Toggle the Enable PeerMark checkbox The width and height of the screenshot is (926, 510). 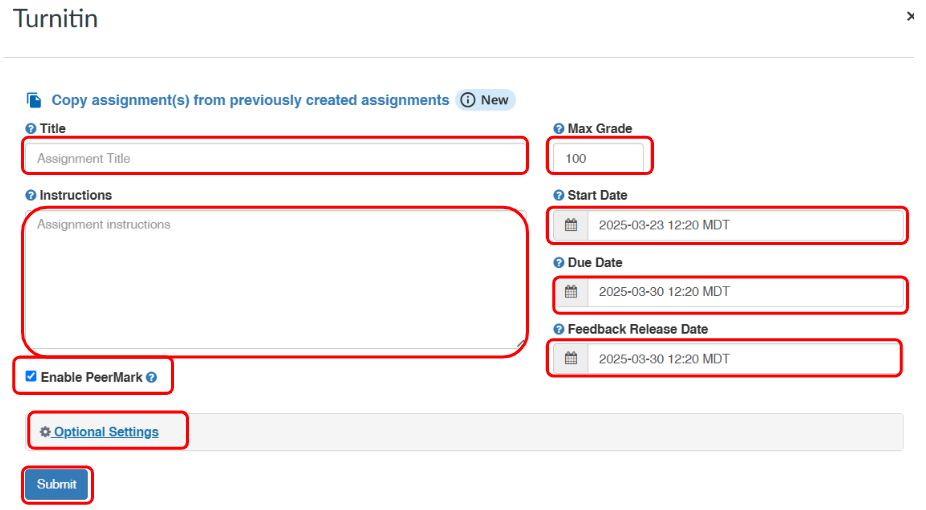(x=32, y=377)
